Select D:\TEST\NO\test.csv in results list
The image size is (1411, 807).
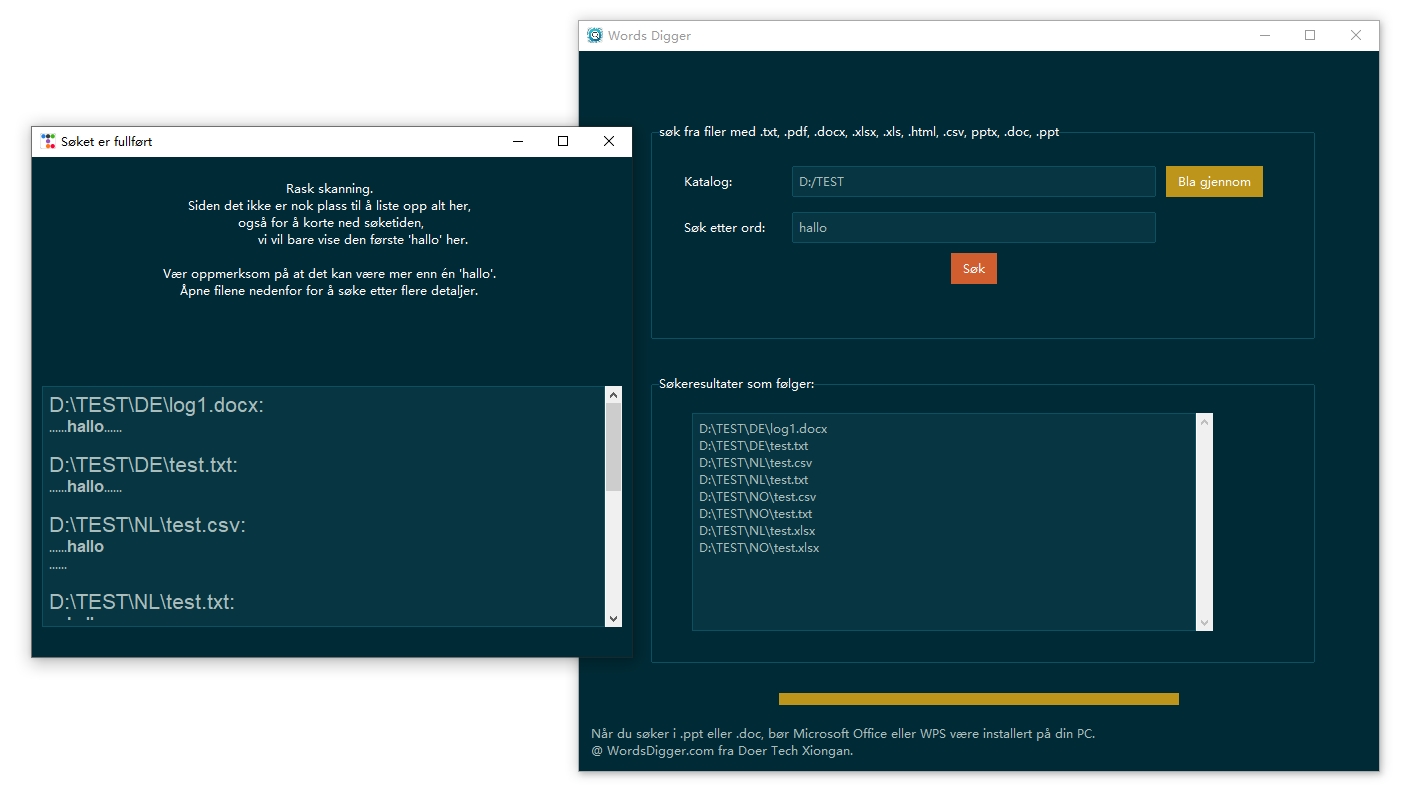click(x=758, y=497)
